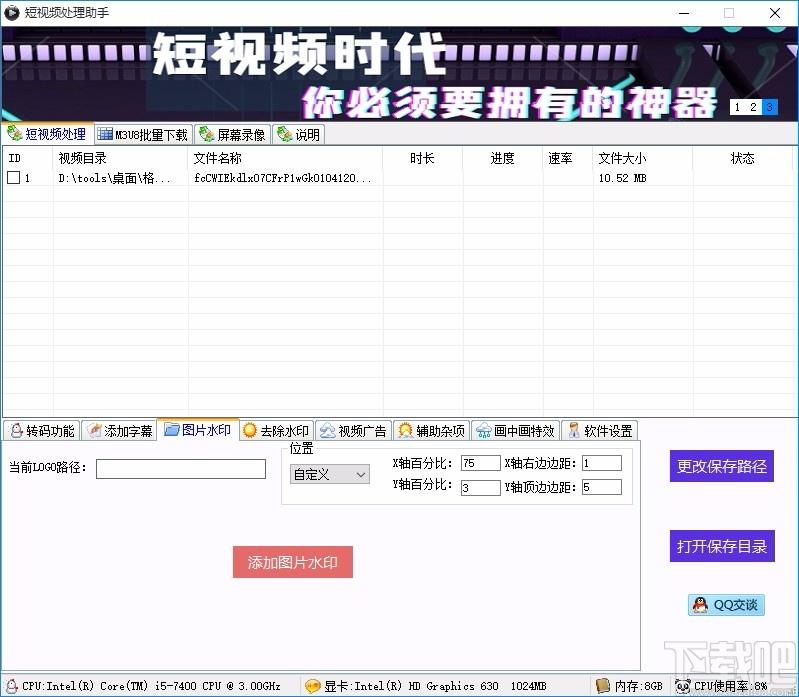The width and height of the screenshot is (799, 697).
Task: Open the 说明 tab
Action: (x=299, y=135)
